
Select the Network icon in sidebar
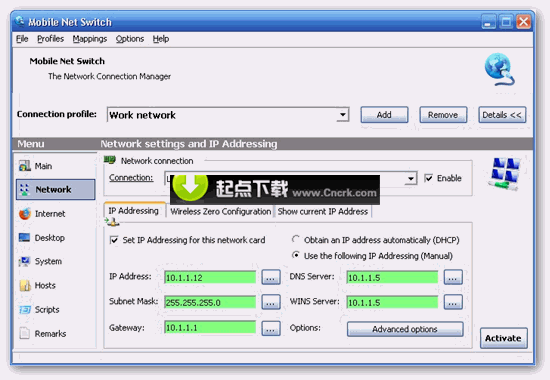click(x=25, y=189)
